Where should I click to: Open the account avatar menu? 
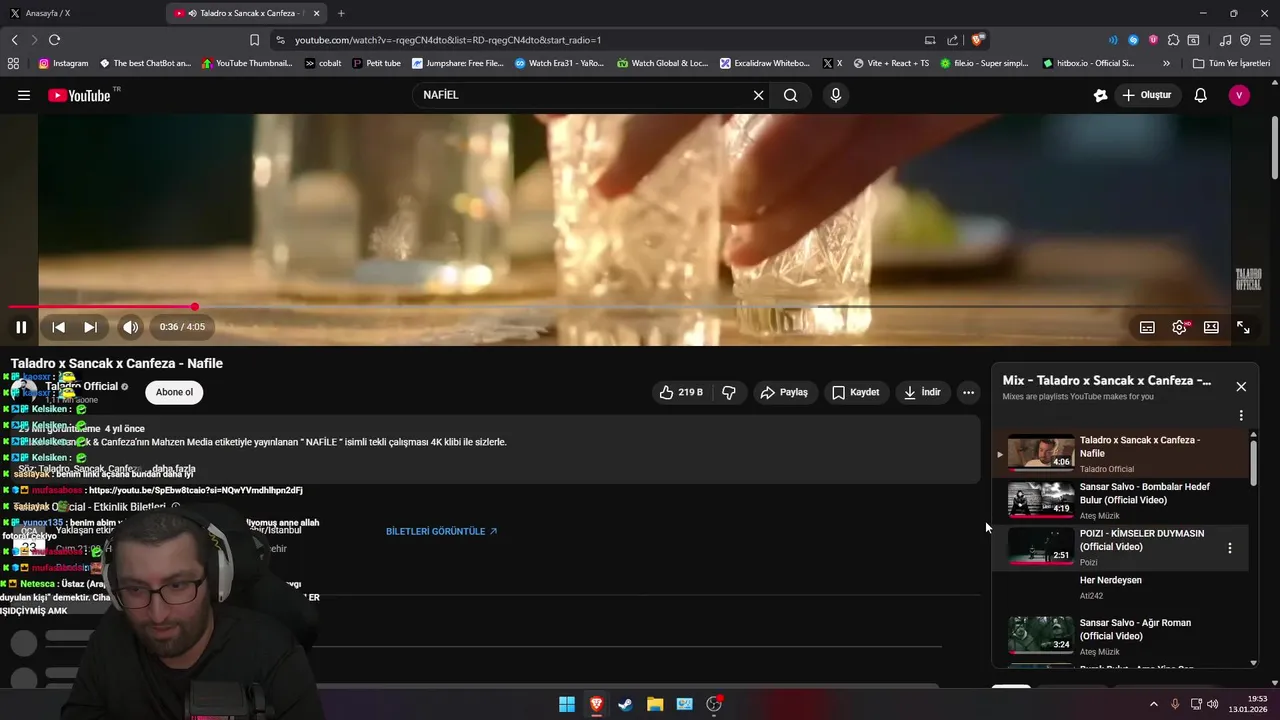pos(1240,95)
